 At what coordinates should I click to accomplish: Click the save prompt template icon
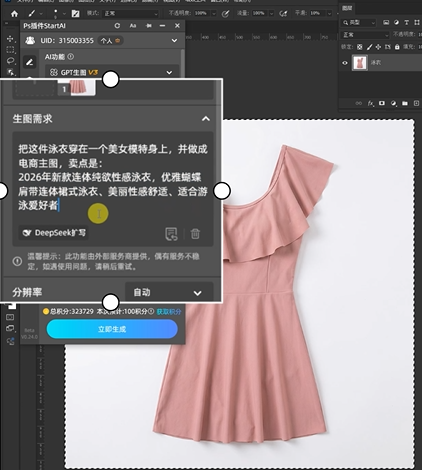[x=171, y=234]
